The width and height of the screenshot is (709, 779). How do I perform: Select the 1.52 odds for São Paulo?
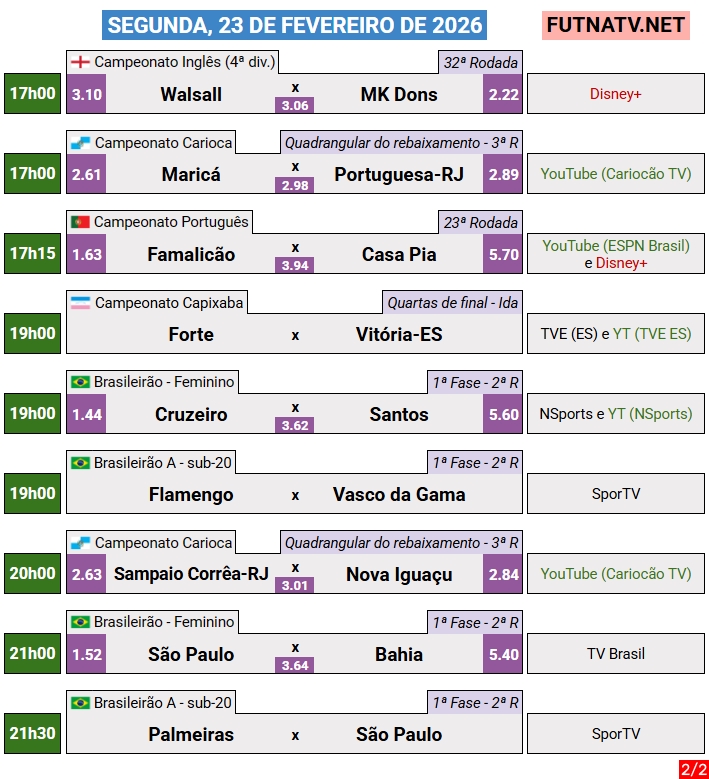[87, 654]
